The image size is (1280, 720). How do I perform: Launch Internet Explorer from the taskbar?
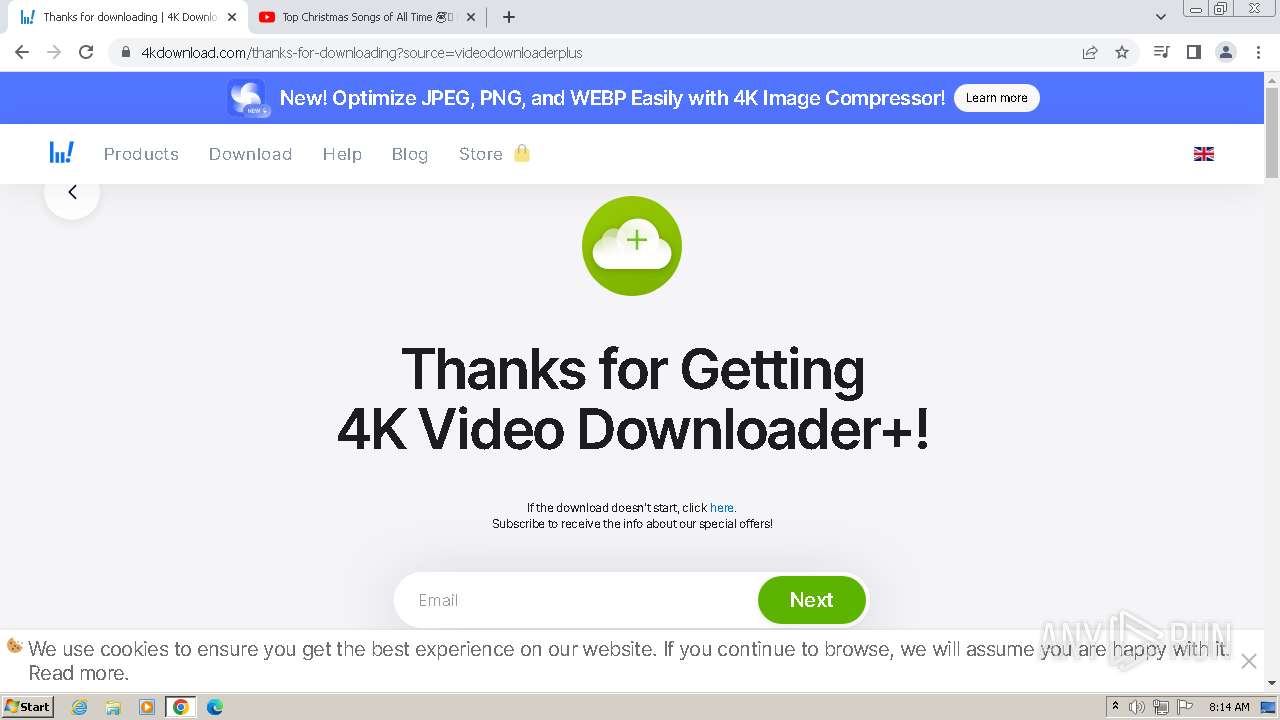coord(79,707)
